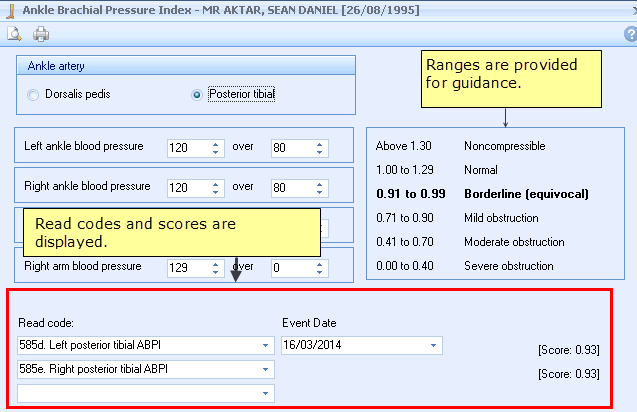Click the right arm diastolic field showing 0

(x=291, y=268)
